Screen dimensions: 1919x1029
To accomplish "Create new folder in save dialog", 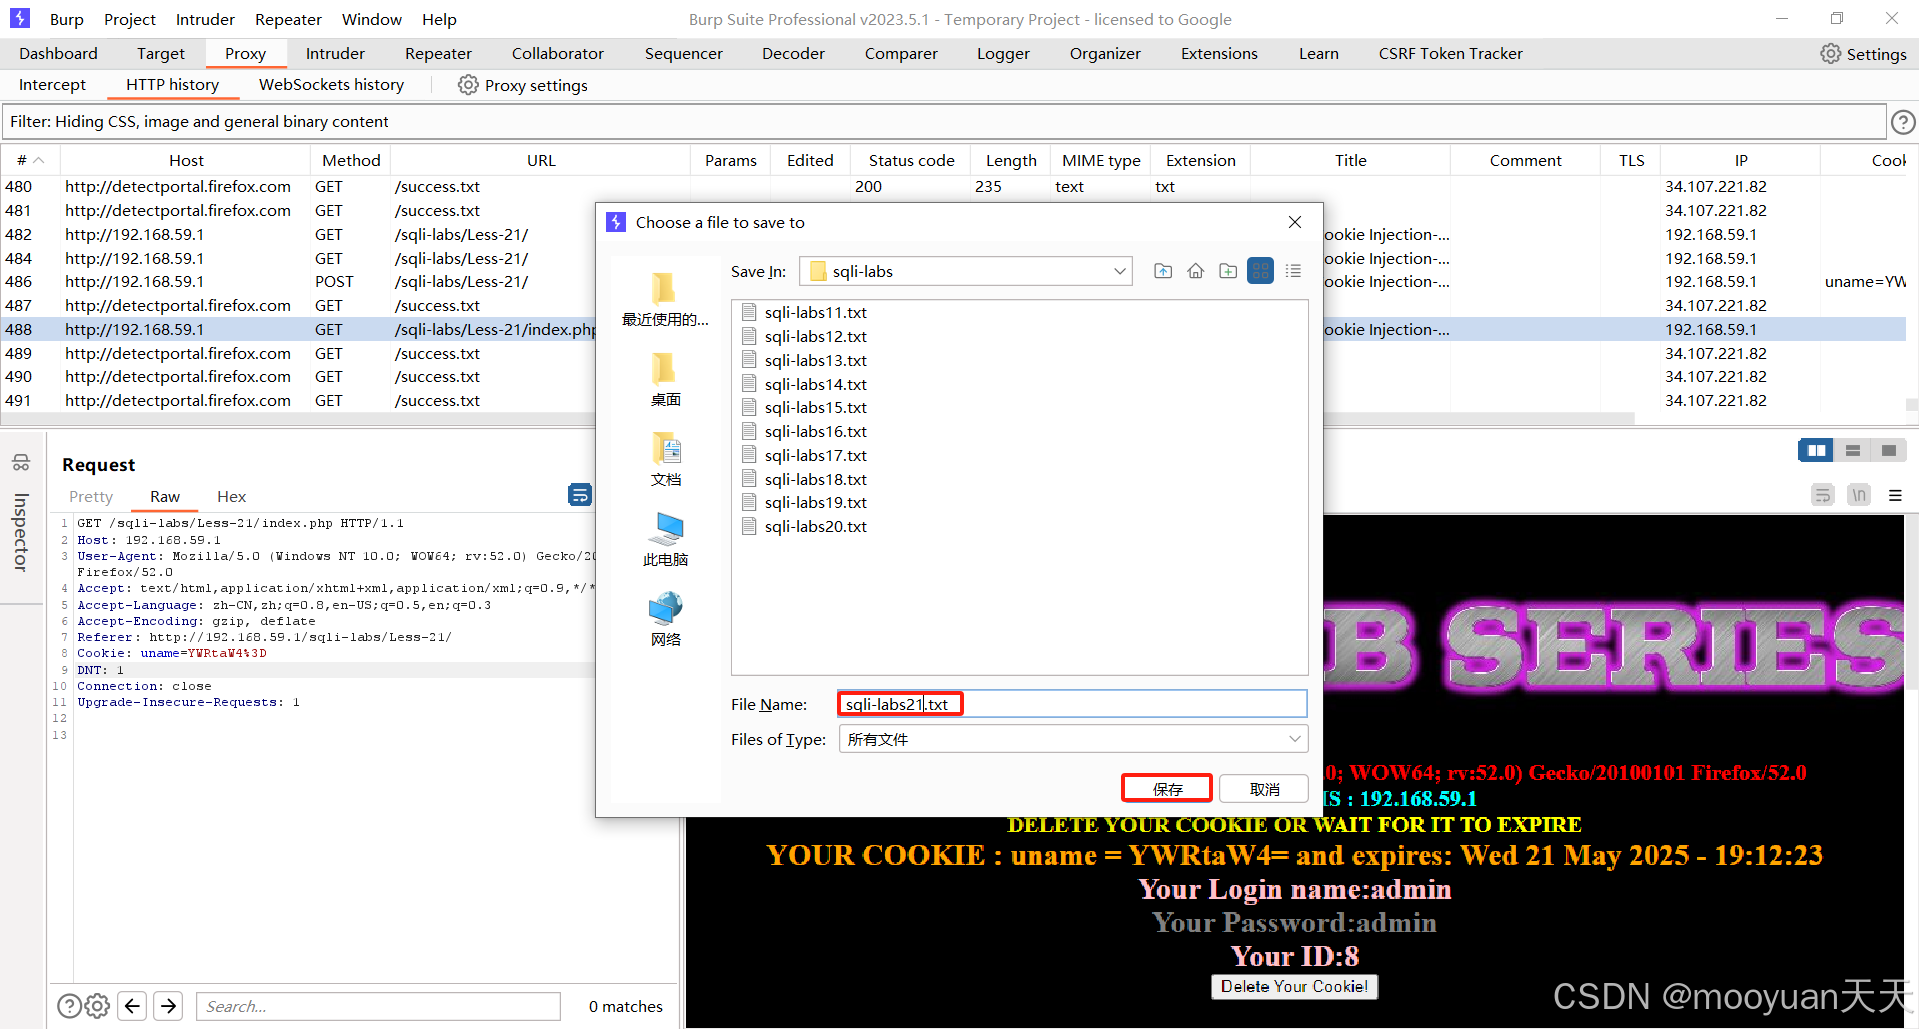I will (1228, 271).
